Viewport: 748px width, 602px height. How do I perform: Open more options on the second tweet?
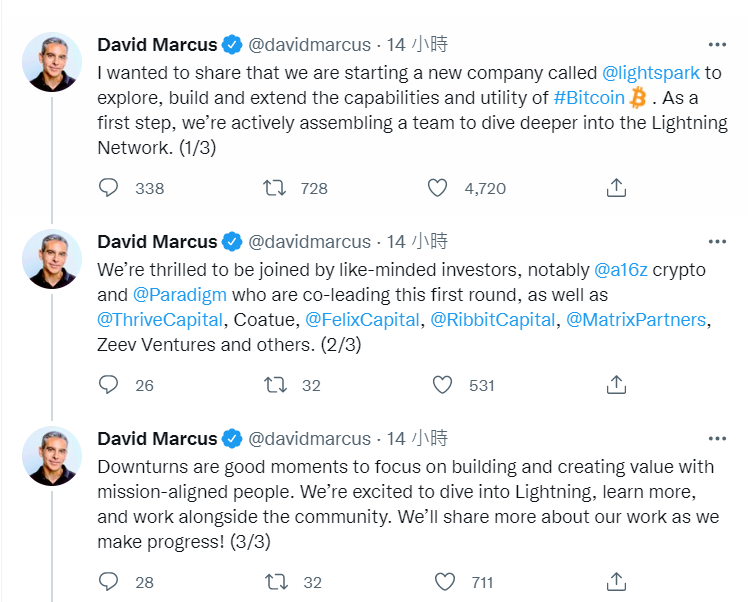[717, 242]
